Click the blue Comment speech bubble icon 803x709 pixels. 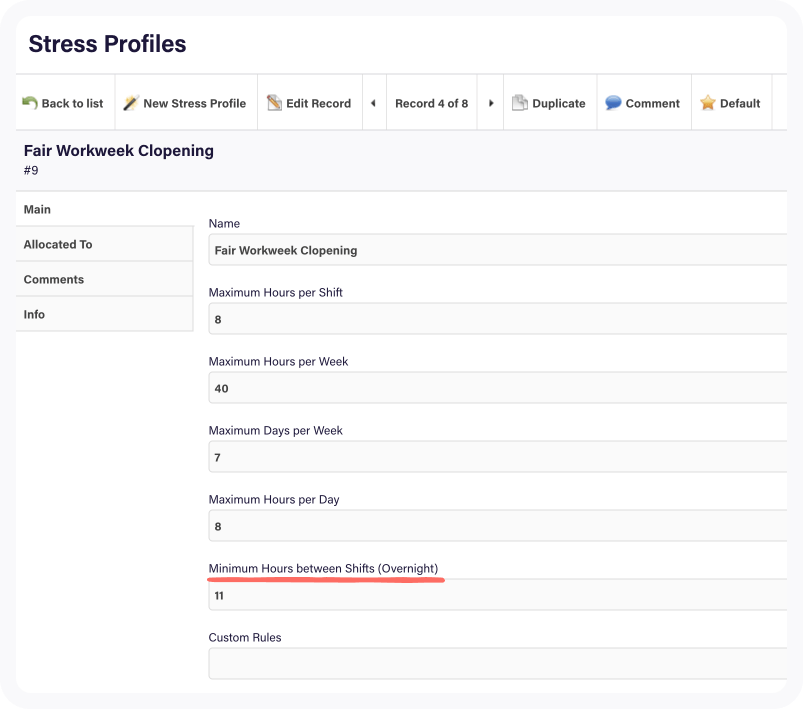point(613,102)
